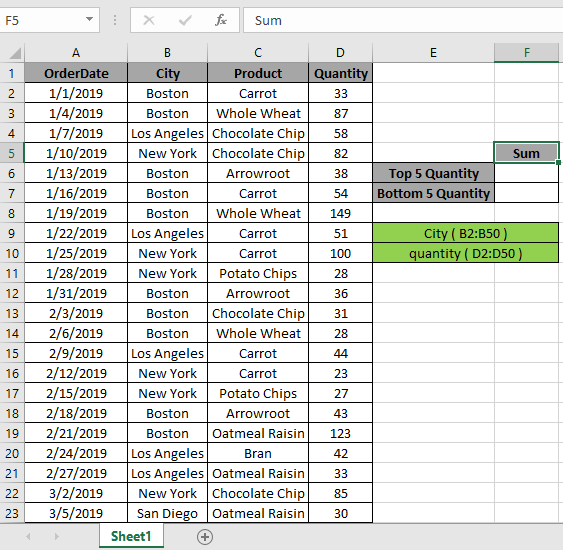
Task: Click the Insert Function fx icon
Action: click(221, 20)
